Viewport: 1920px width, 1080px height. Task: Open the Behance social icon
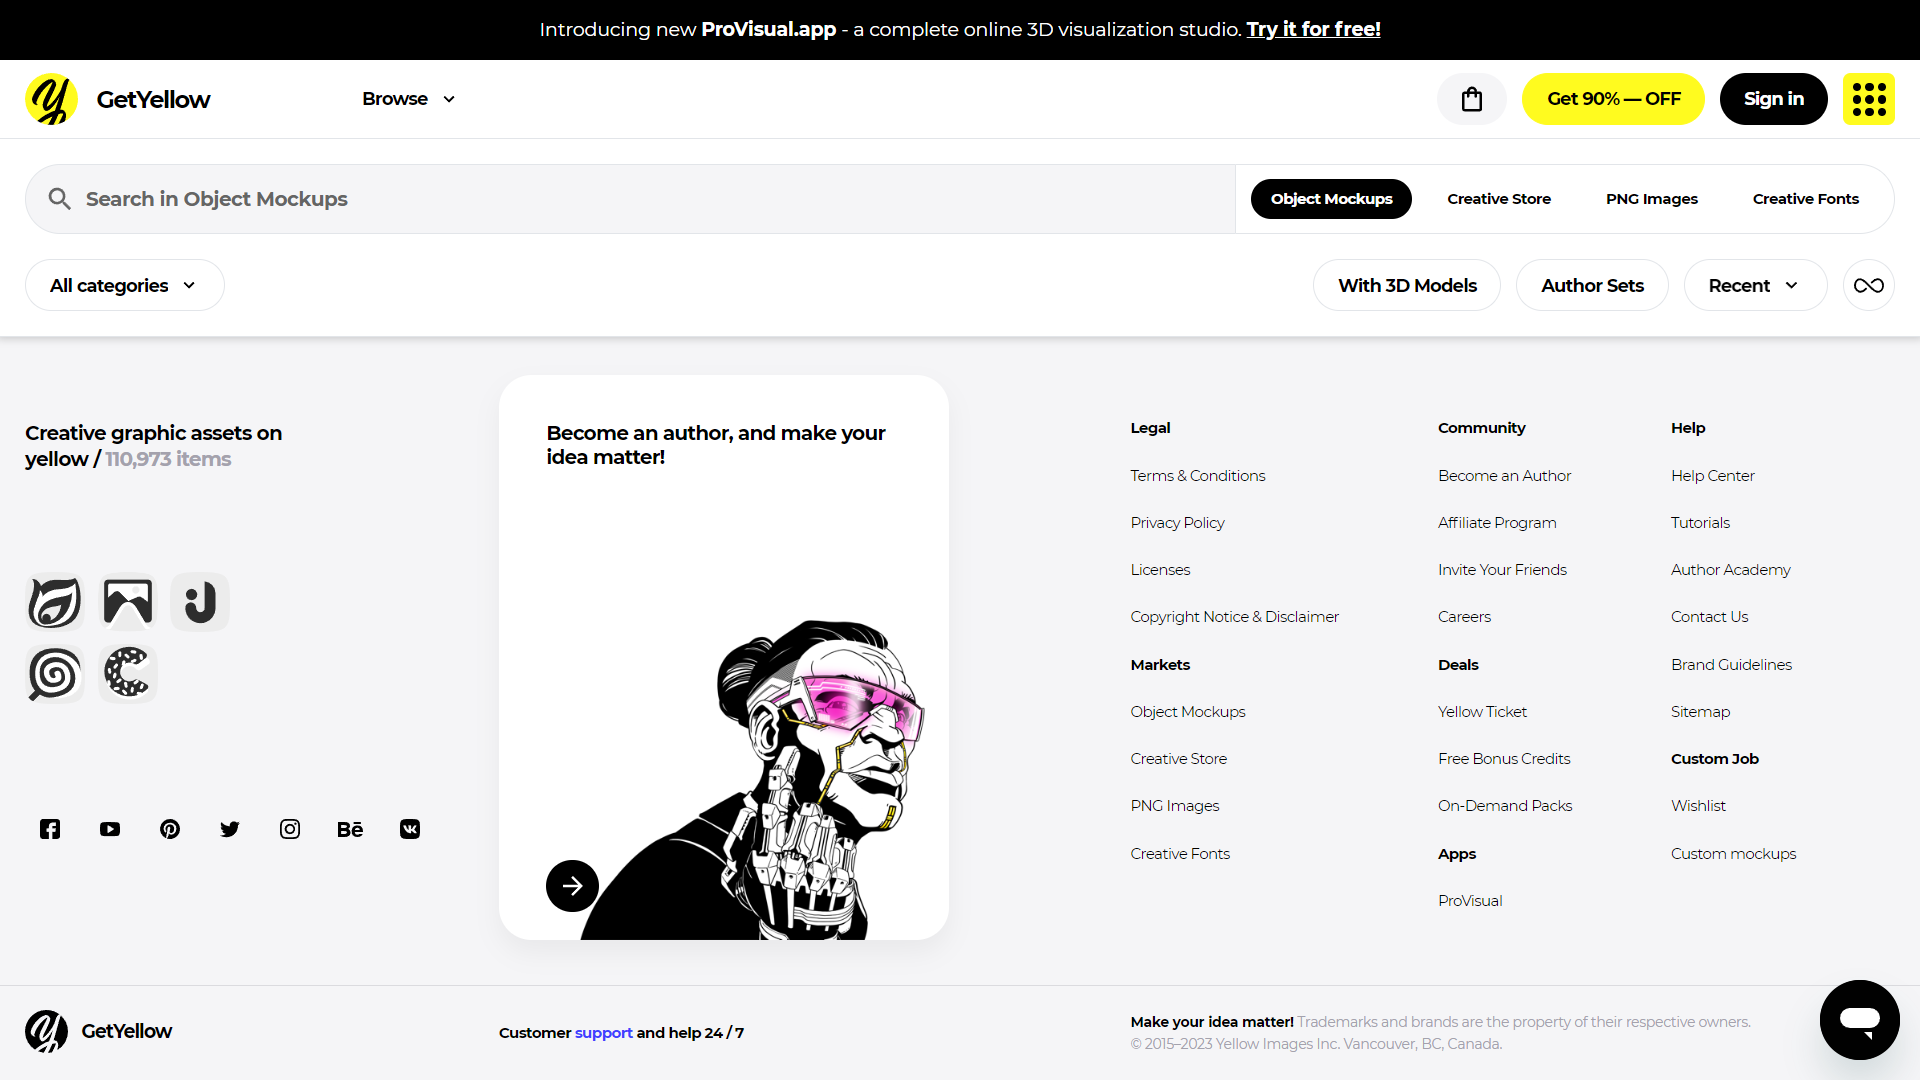[350, 829]
